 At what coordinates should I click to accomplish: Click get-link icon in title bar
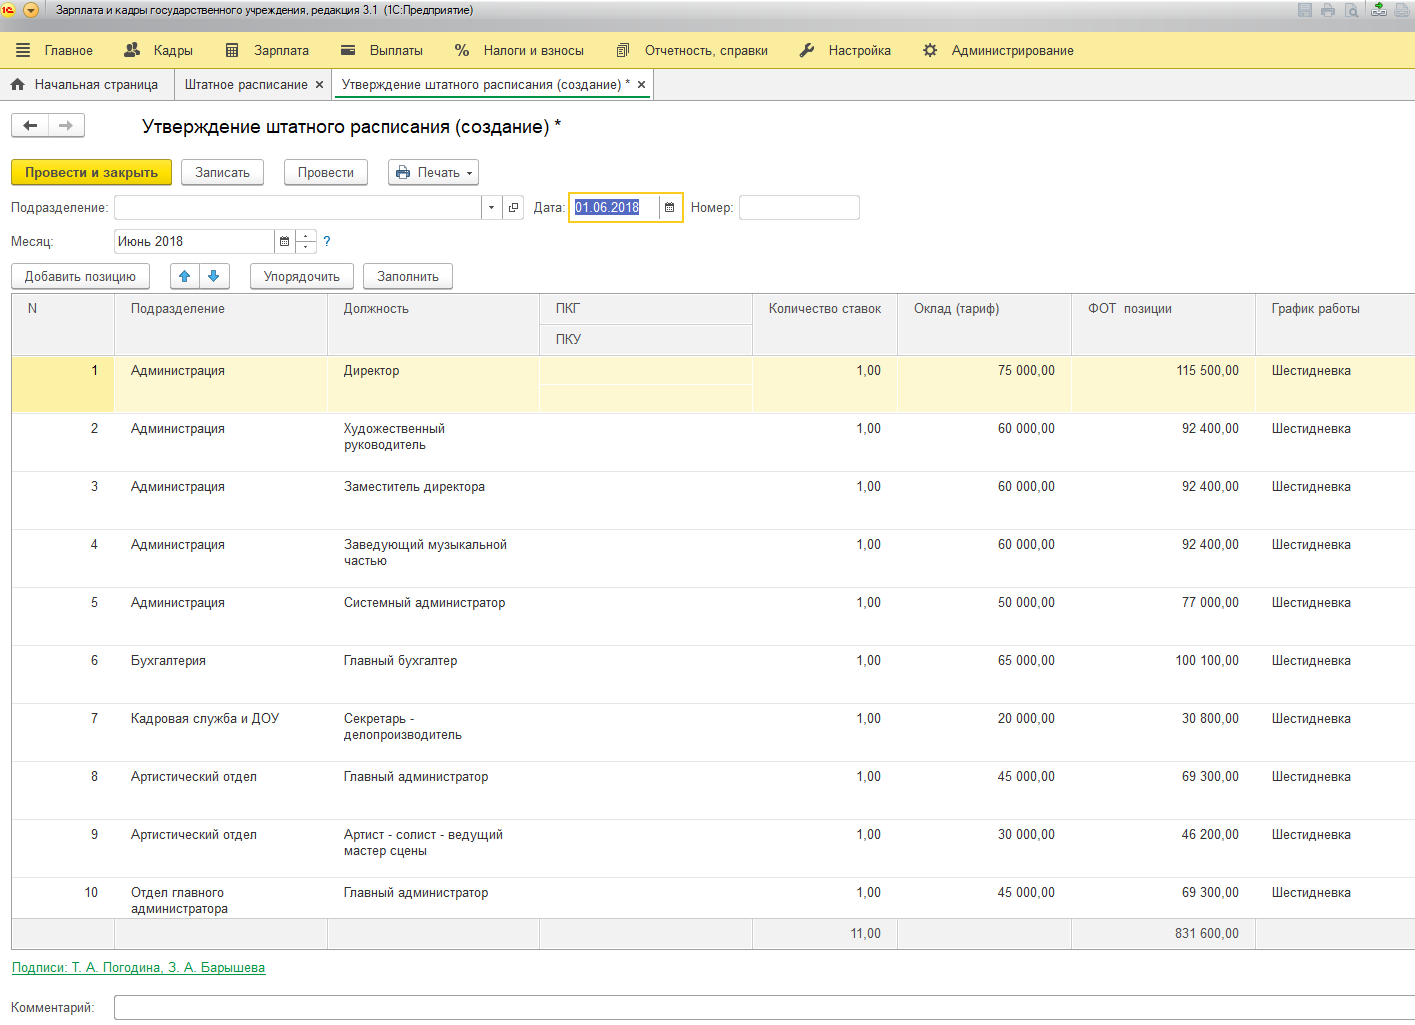click(x=1379, y=10)
